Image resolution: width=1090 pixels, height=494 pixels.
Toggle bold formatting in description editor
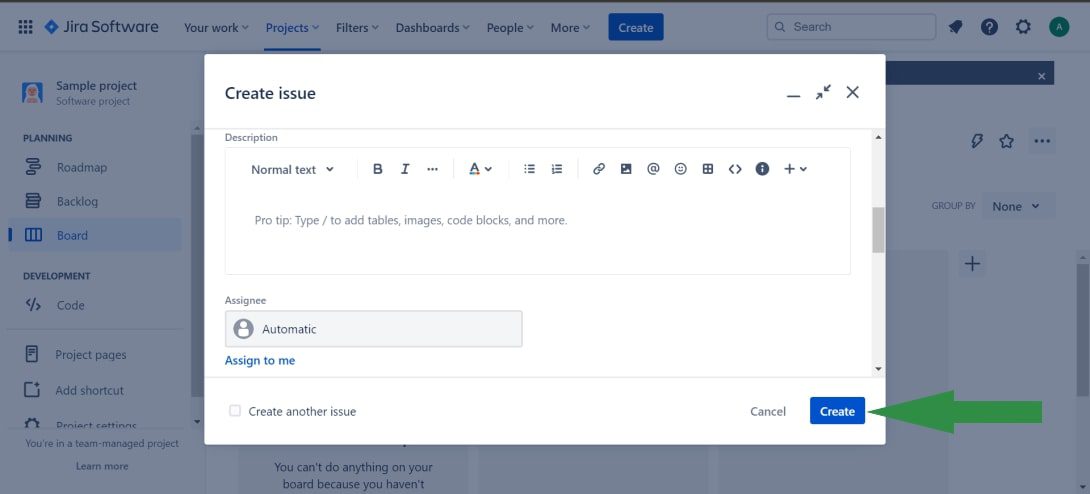(x=377, y=169)
